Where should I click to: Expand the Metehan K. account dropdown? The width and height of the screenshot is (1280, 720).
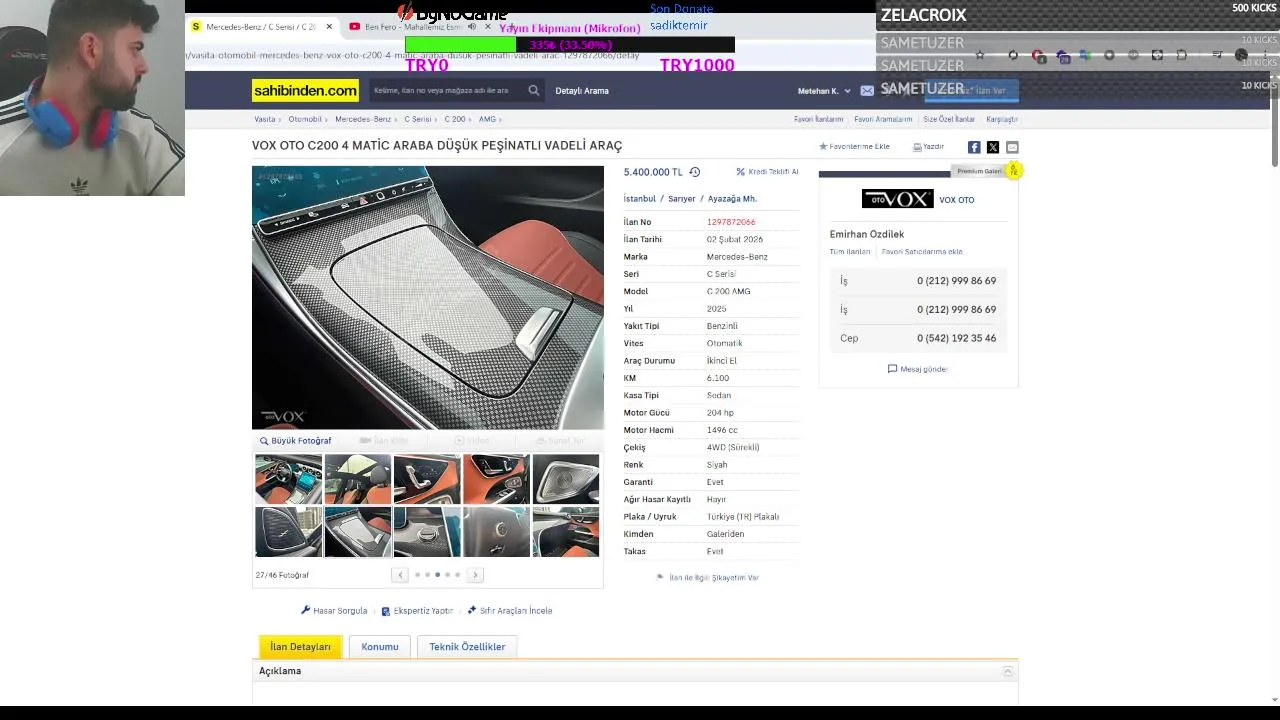point(824,91)
